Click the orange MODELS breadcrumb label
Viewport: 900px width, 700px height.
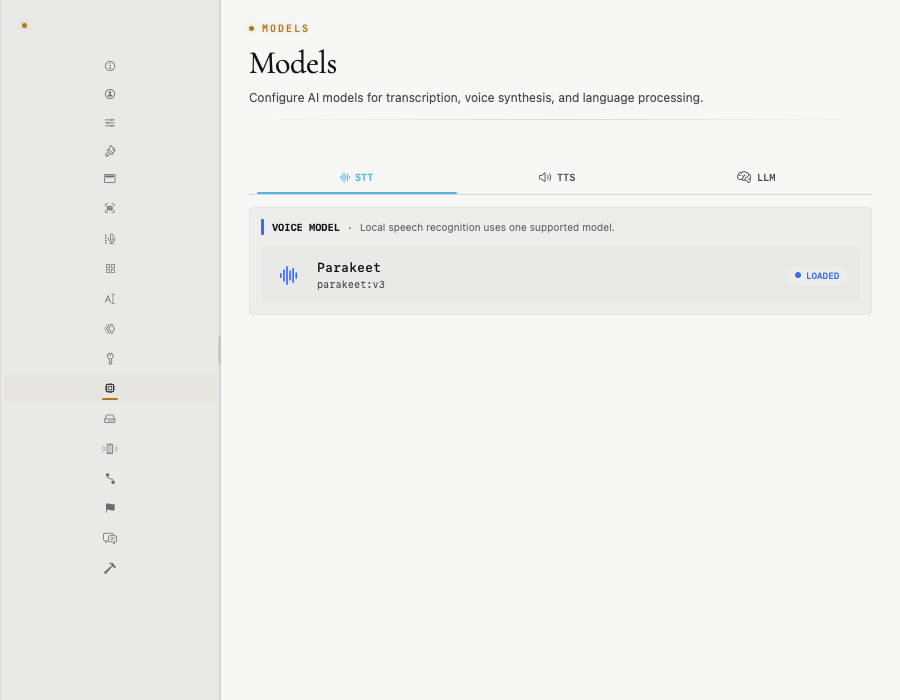point(285,29)
